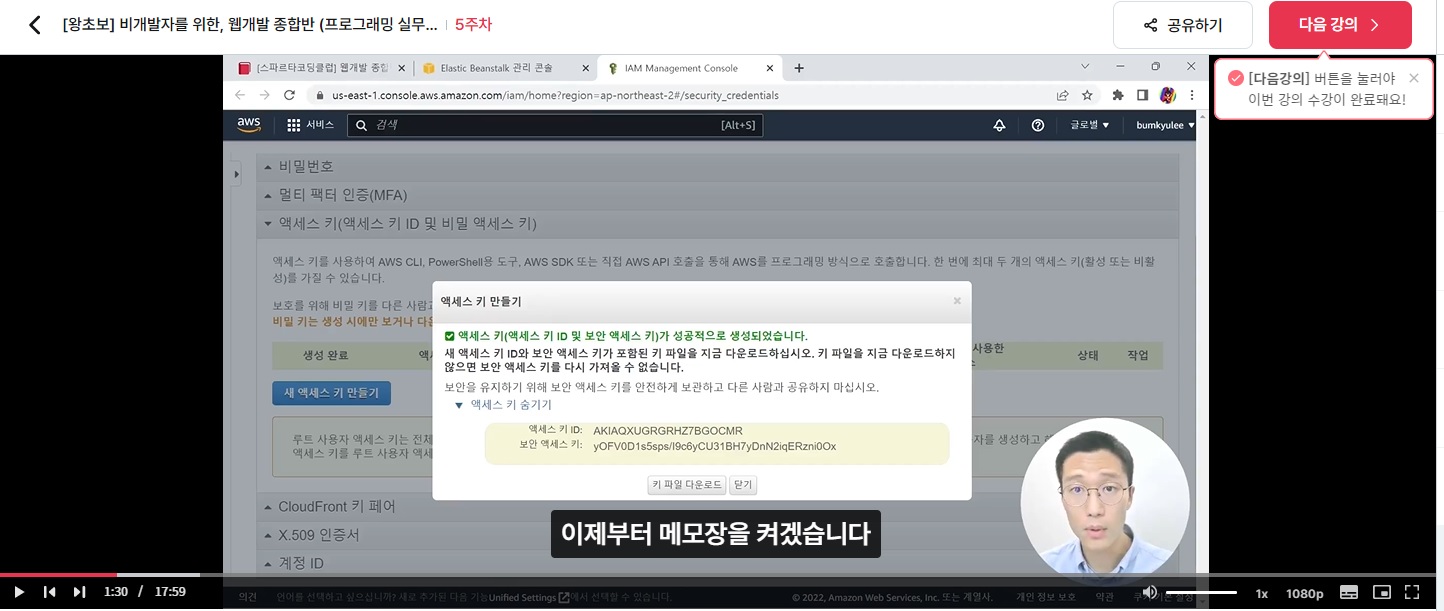Click the 5주차 week label
The width and height of the screenshot is (1444, 611).
473,25
